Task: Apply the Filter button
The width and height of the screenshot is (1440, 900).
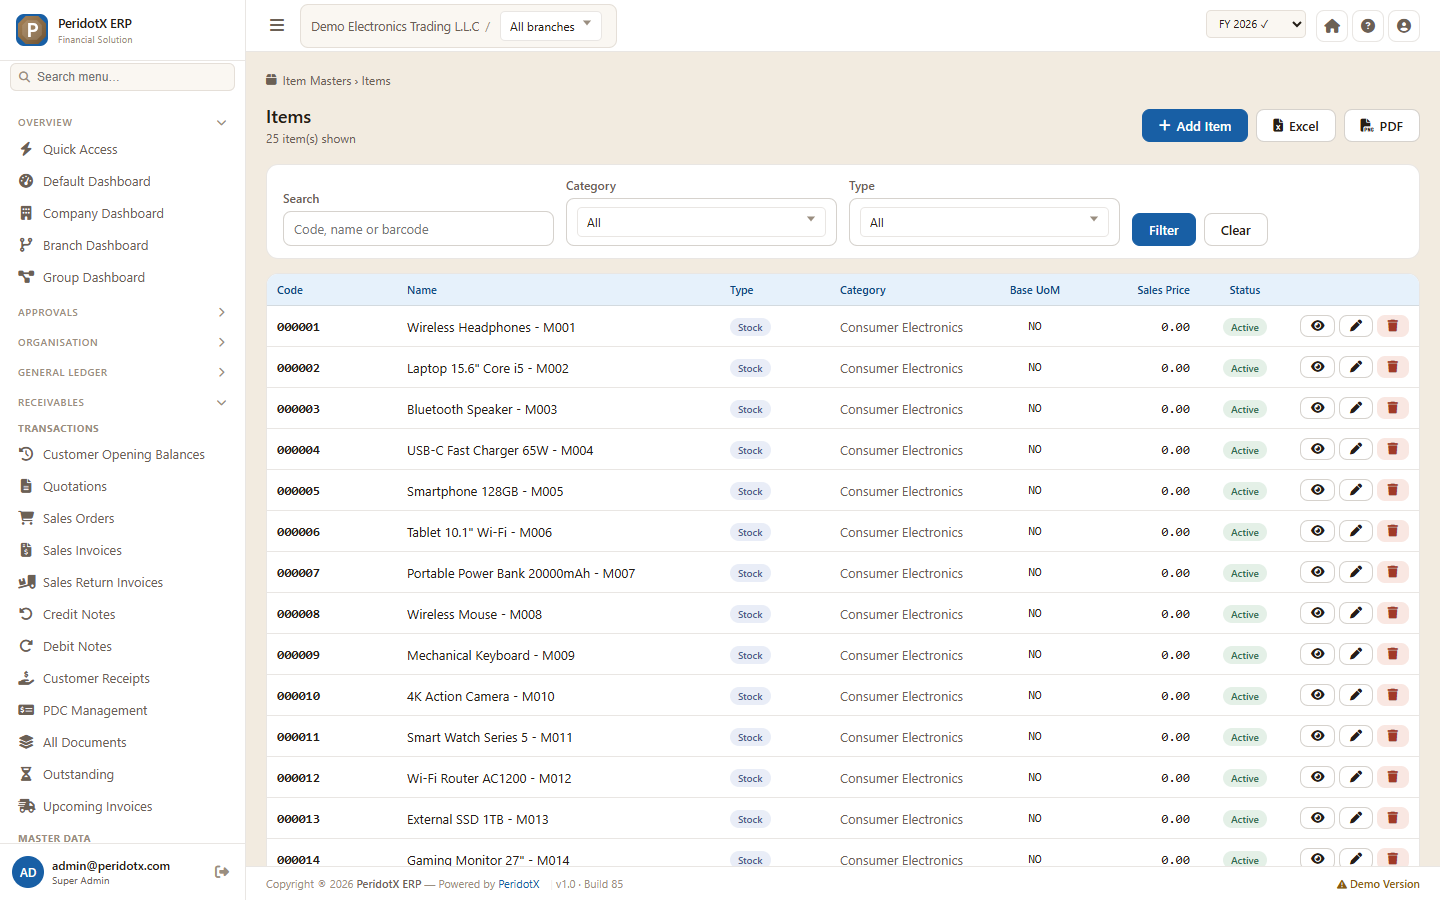Action: pos(1164,230)
